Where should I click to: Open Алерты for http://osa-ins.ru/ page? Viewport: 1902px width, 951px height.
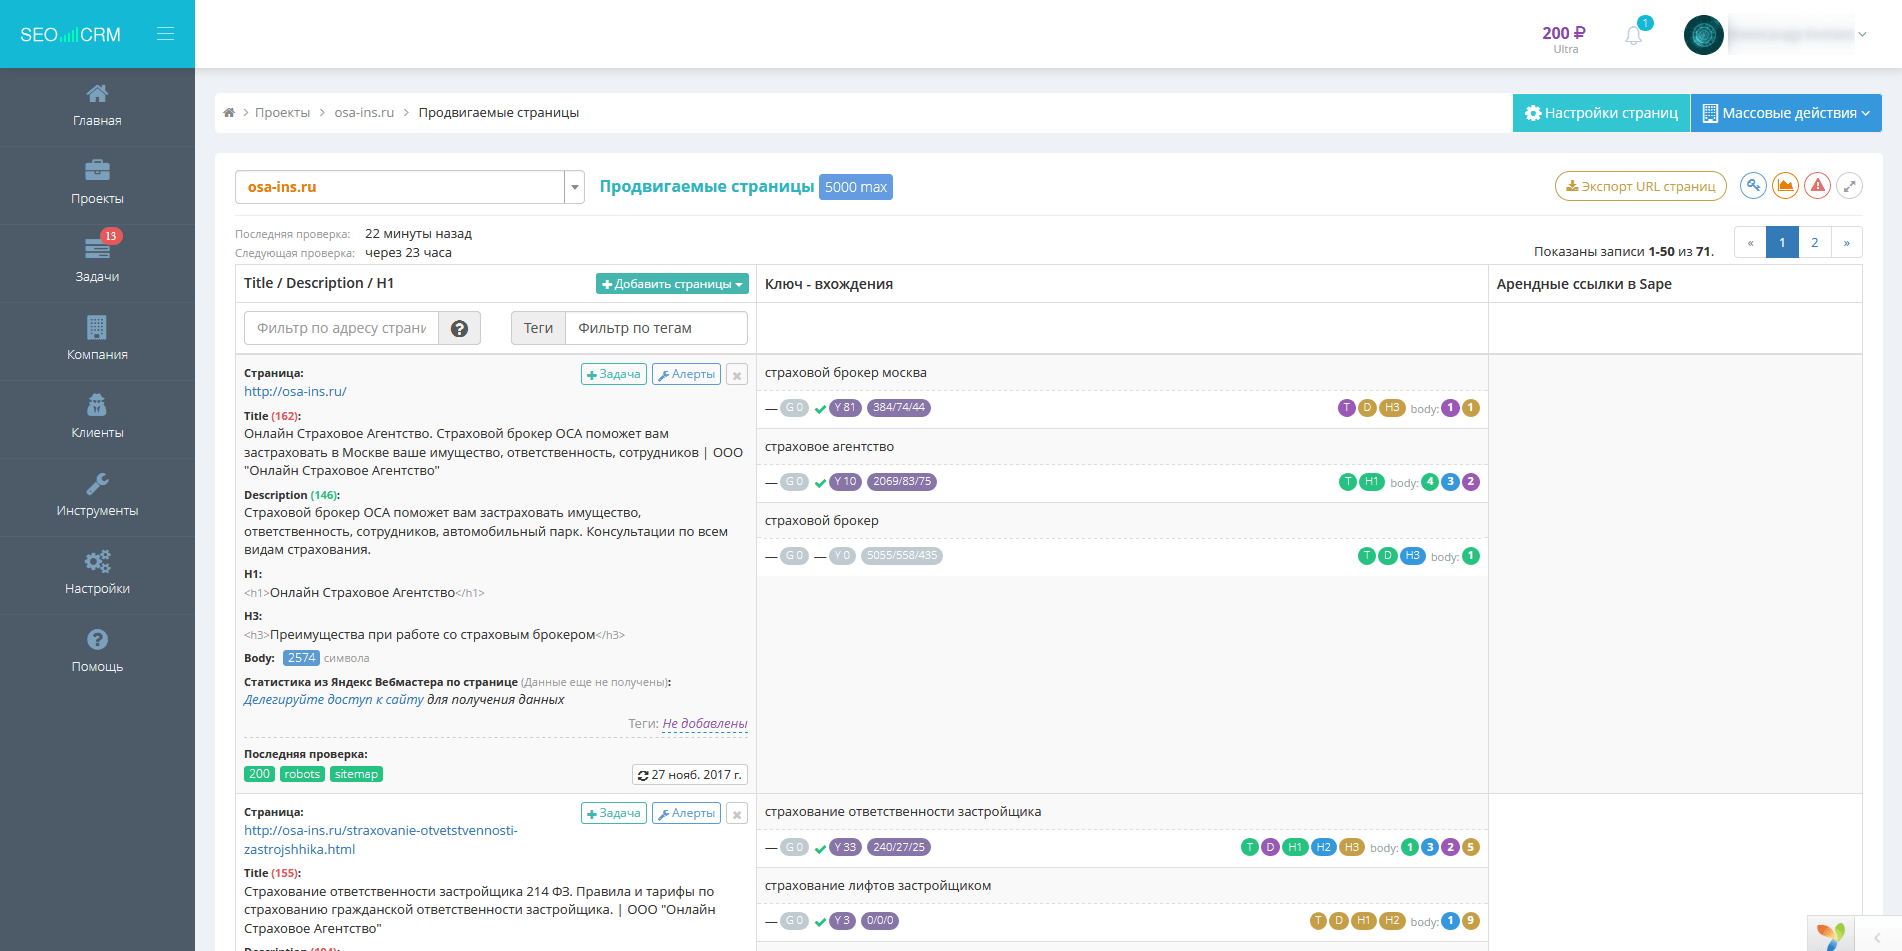click(686, 375)
